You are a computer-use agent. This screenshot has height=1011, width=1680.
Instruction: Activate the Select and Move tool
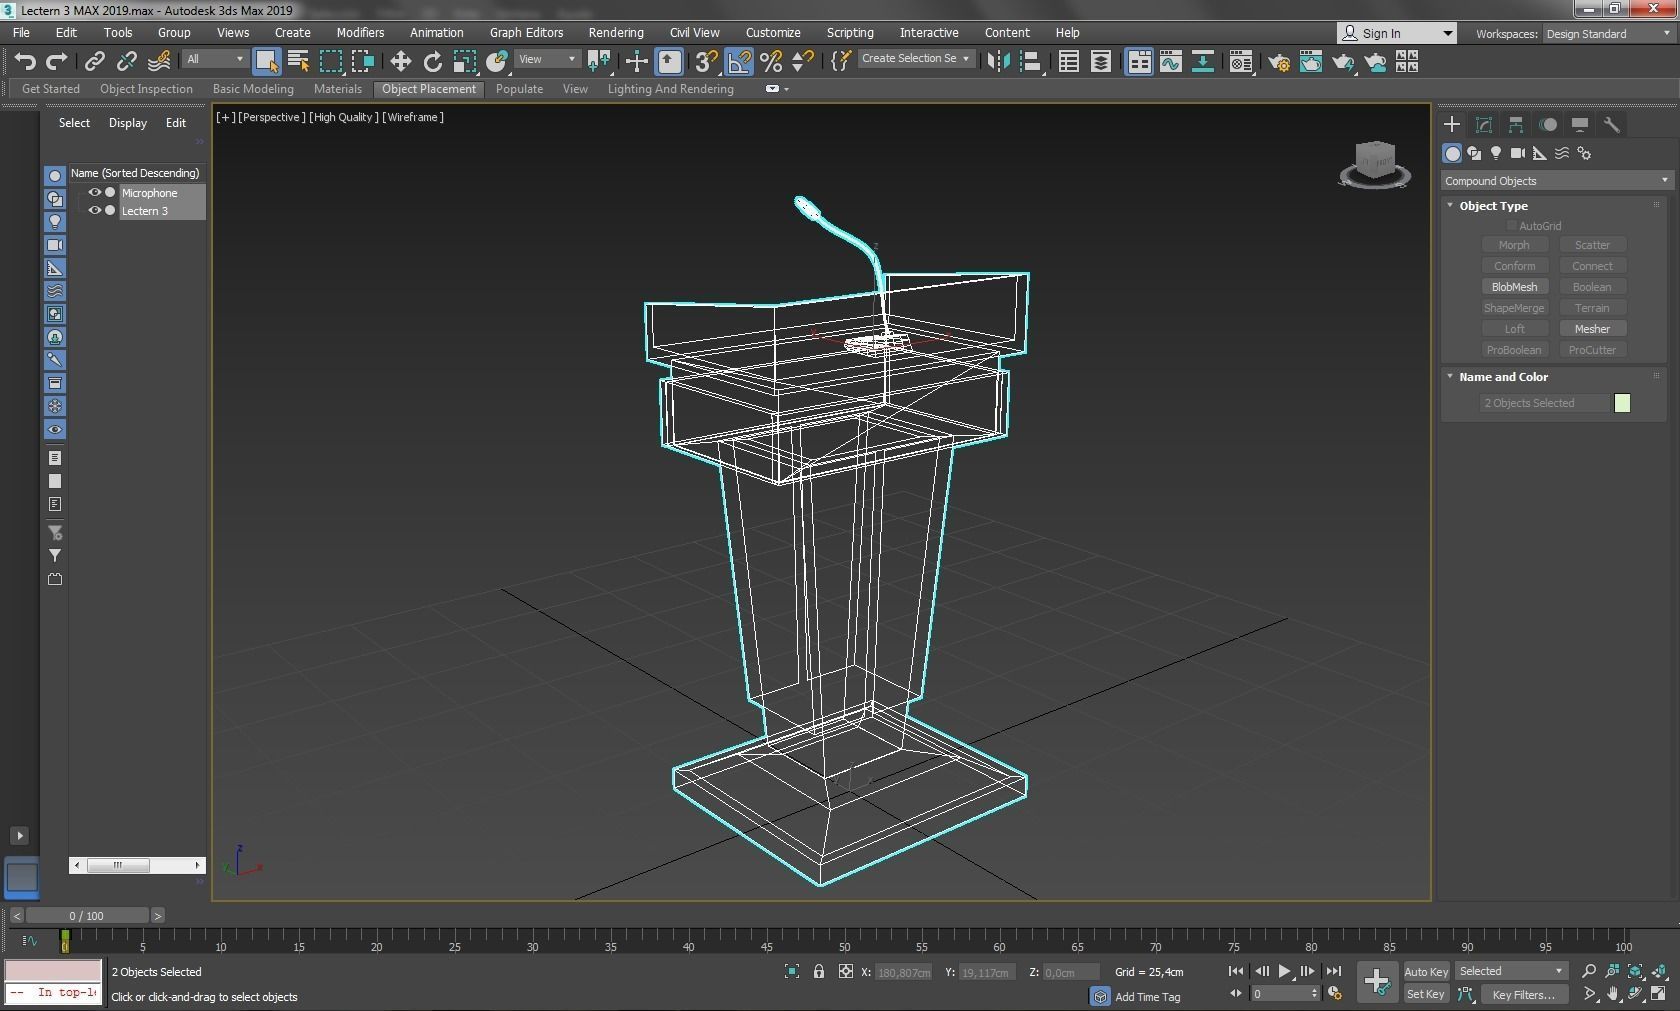(x=400, y=62)
